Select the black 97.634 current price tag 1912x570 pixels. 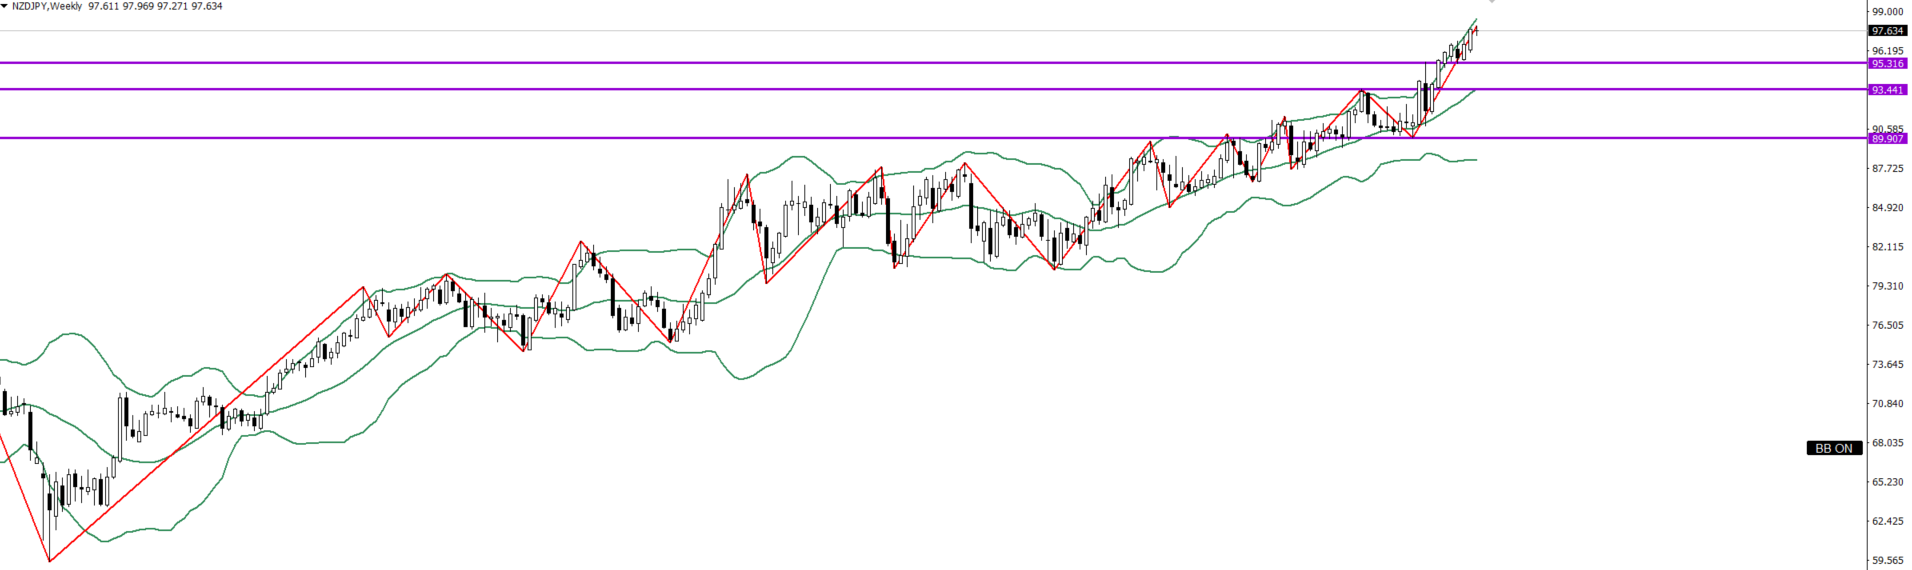tap(1887, 31)
